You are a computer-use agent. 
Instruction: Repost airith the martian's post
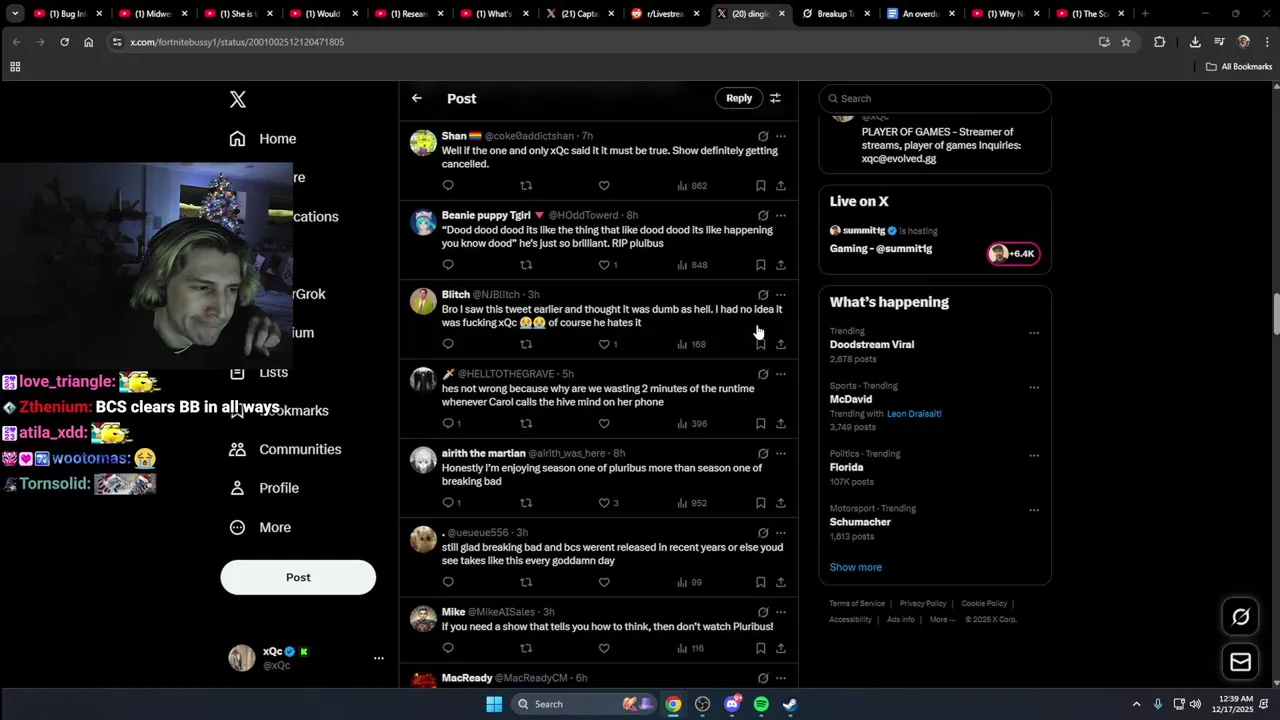pyautogui.click(x=526, y=503)
